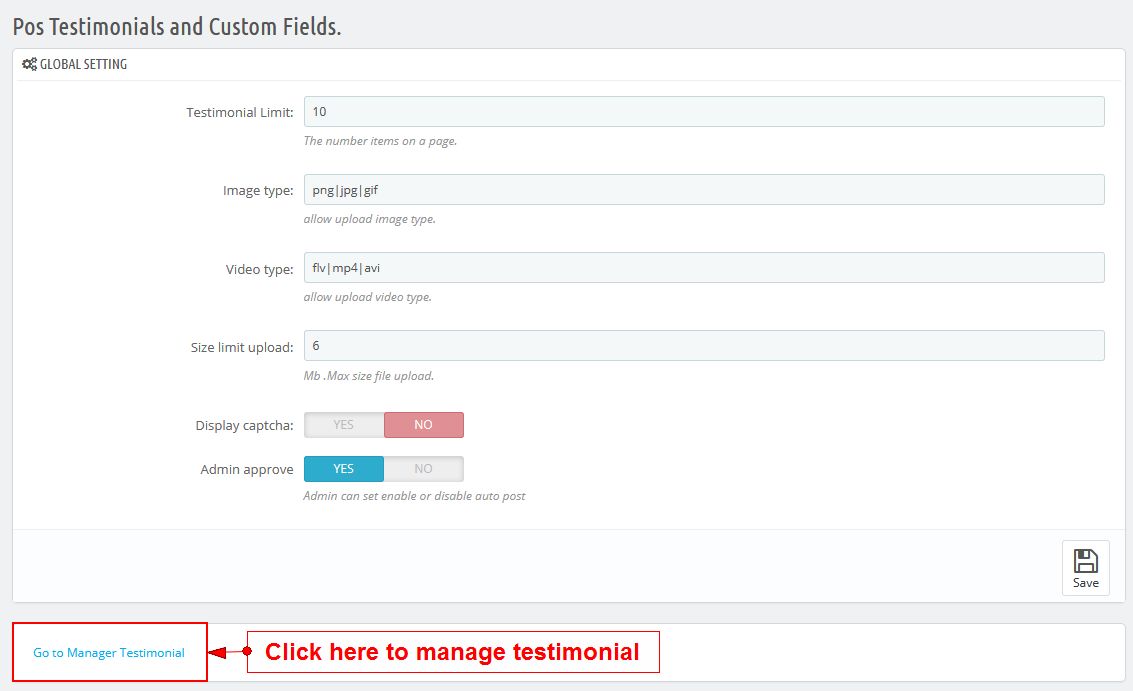Click the Save floppy disk icon
Viewport: 1133px width, 691px height.
pyautogui.click(x=1085, y=560)
